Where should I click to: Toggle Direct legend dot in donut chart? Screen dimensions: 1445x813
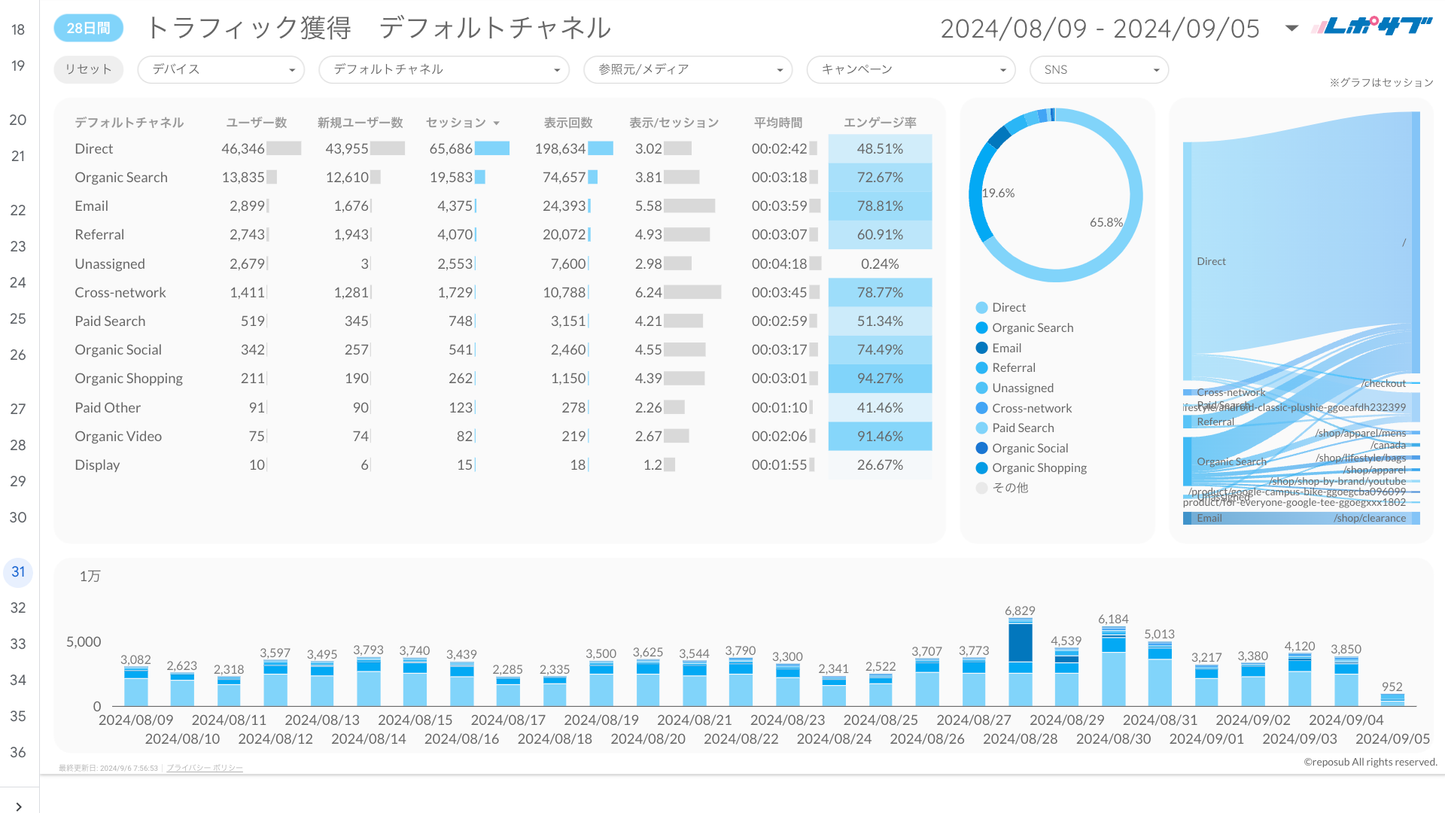pyautogui.click(x=981, y=308)
